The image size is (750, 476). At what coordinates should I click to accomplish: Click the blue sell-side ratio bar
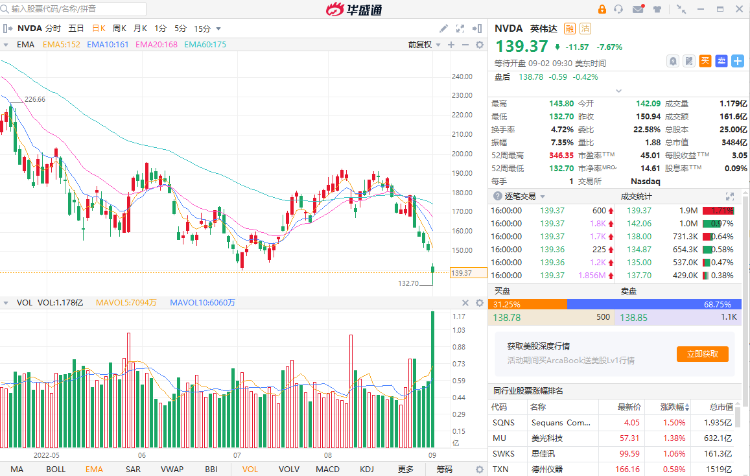pyautogui.click(x=654, y=304)
